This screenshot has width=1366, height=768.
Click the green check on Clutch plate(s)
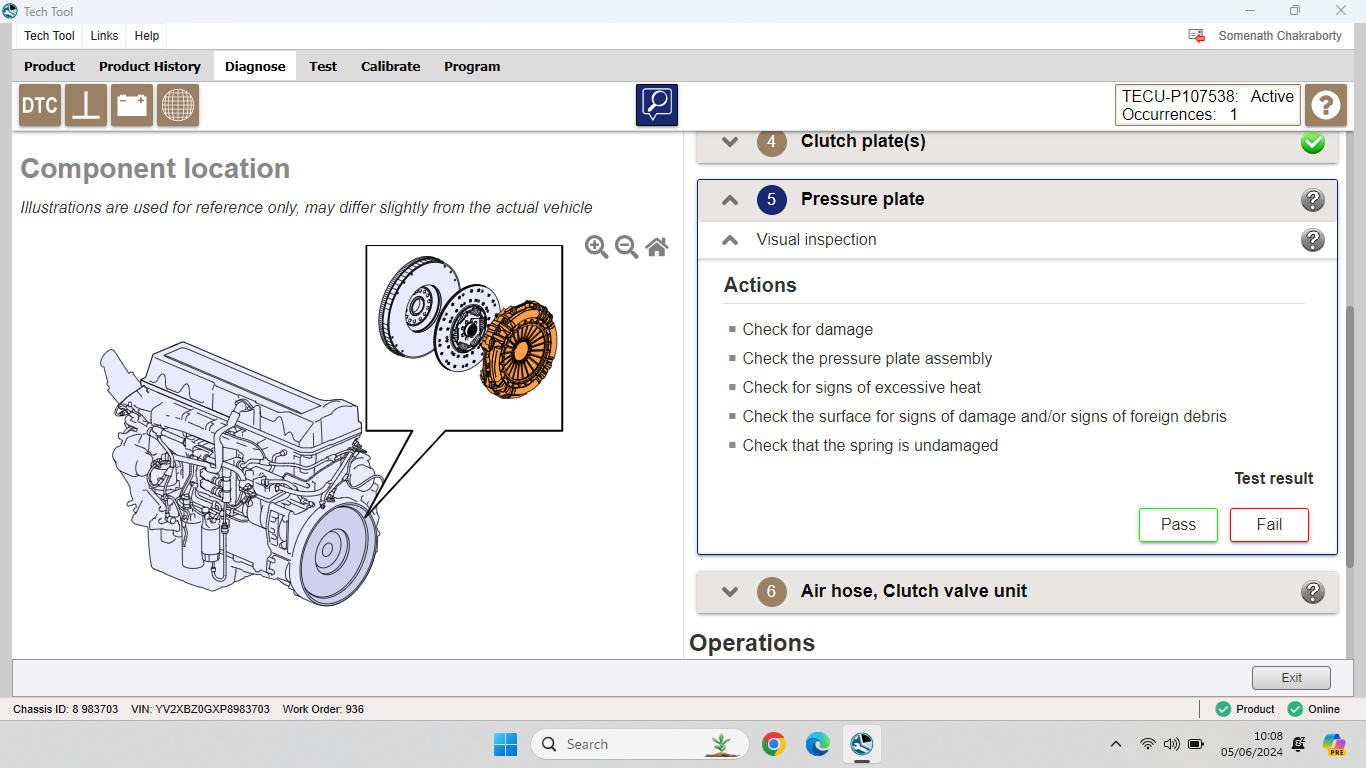click(1313, 143)
